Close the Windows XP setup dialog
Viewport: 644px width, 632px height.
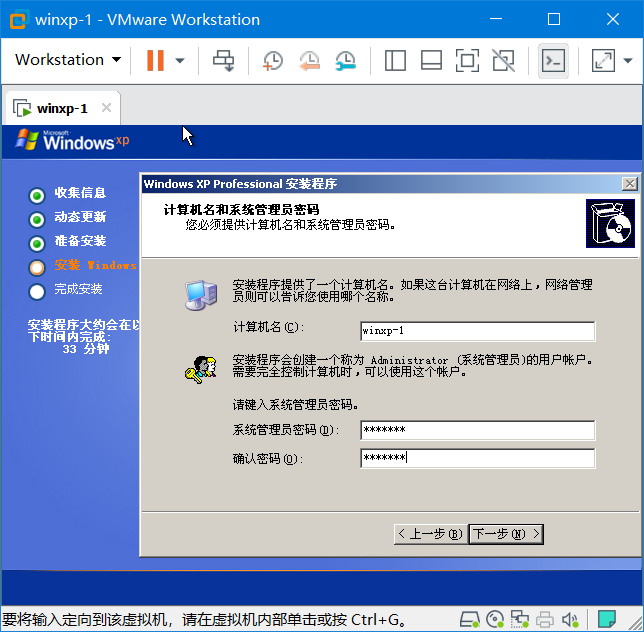click(x=630, y=184)
